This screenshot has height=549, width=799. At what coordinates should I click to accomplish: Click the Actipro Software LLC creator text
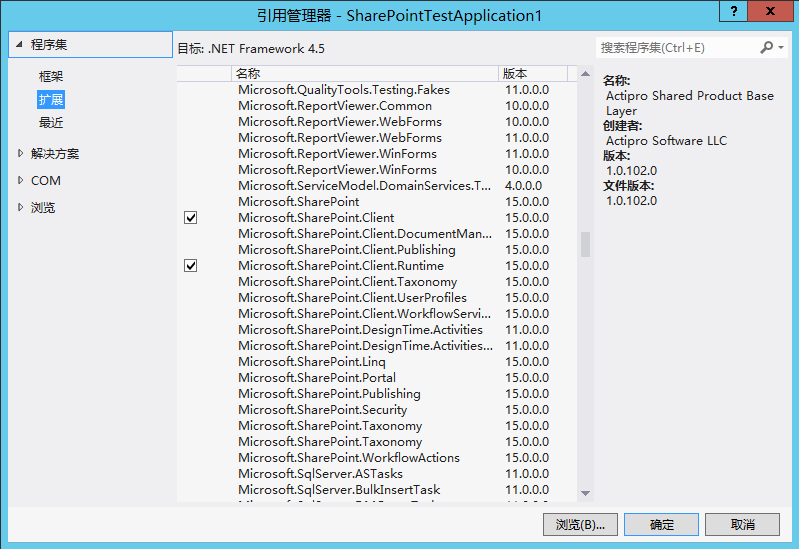coord(666,141)
